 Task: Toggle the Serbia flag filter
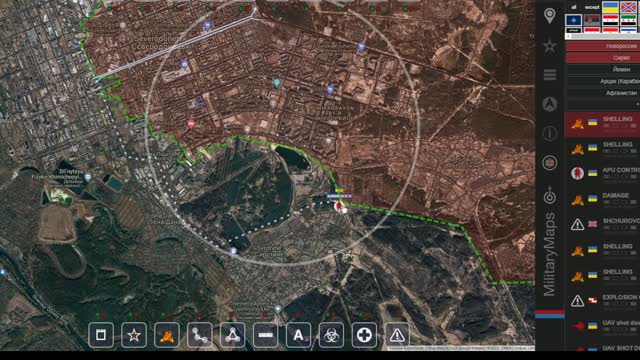click(x=592, y=20)
